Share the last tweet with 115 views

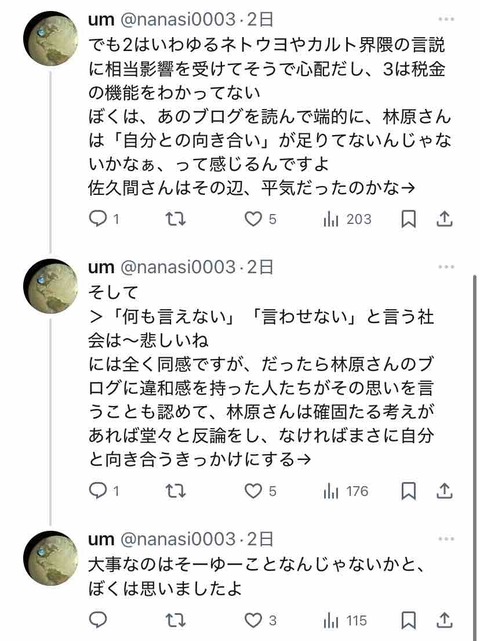444,621
